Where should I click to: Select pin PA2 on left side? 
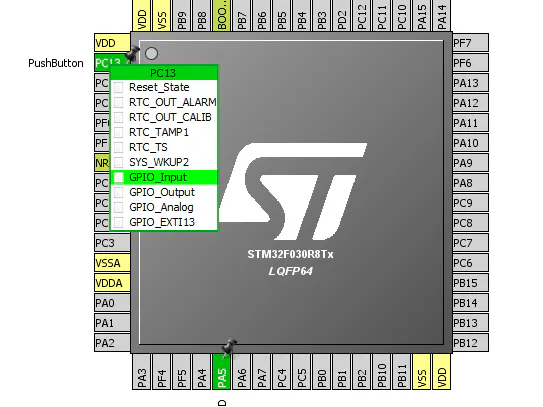point(112,343)
